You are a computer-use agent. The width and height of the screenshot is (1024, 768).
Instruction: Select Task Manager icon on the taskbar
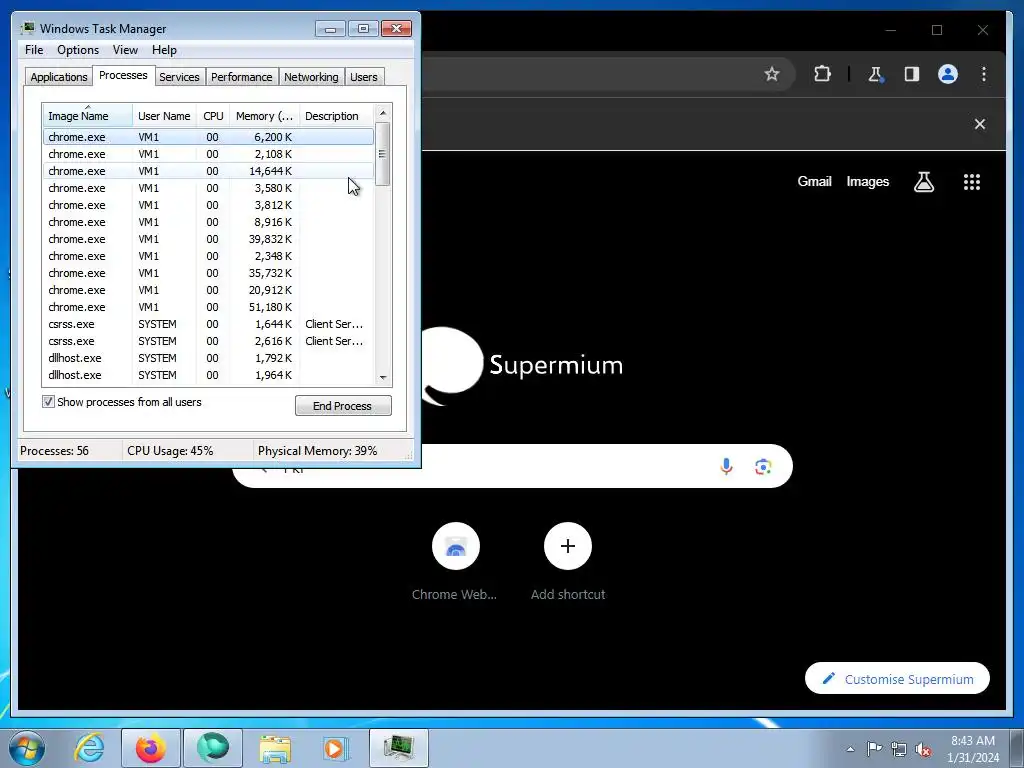pos(399,748)
